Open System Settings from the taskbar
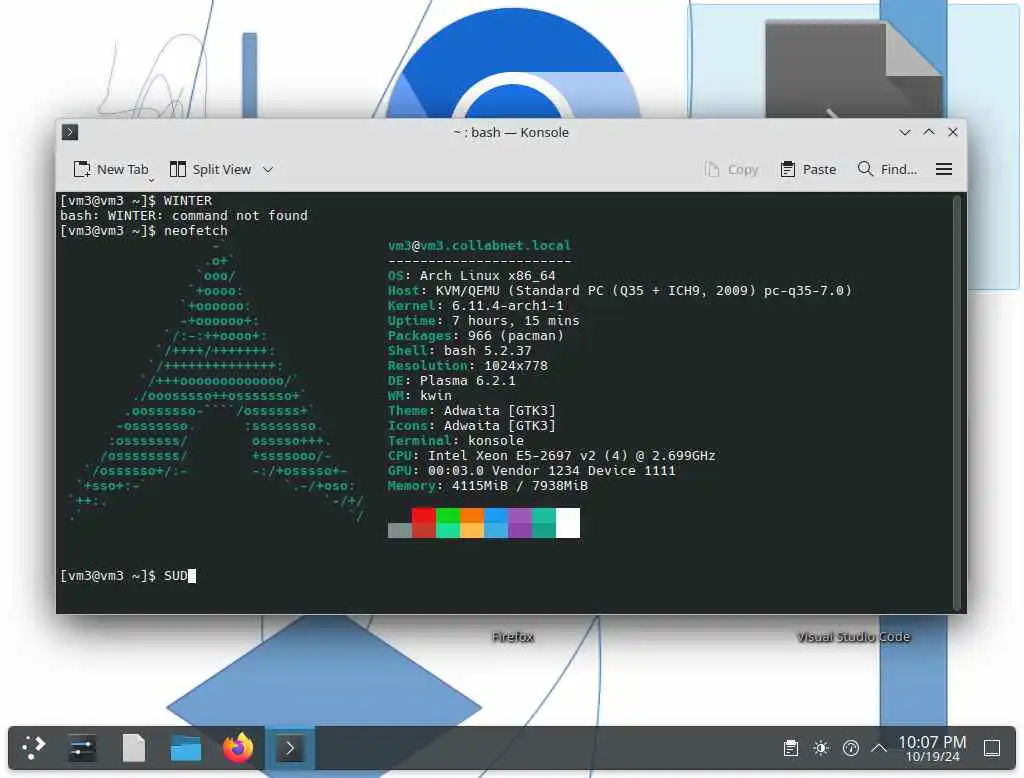The height and width of the screenshot is (778, 1024). (x=82, y=747)
